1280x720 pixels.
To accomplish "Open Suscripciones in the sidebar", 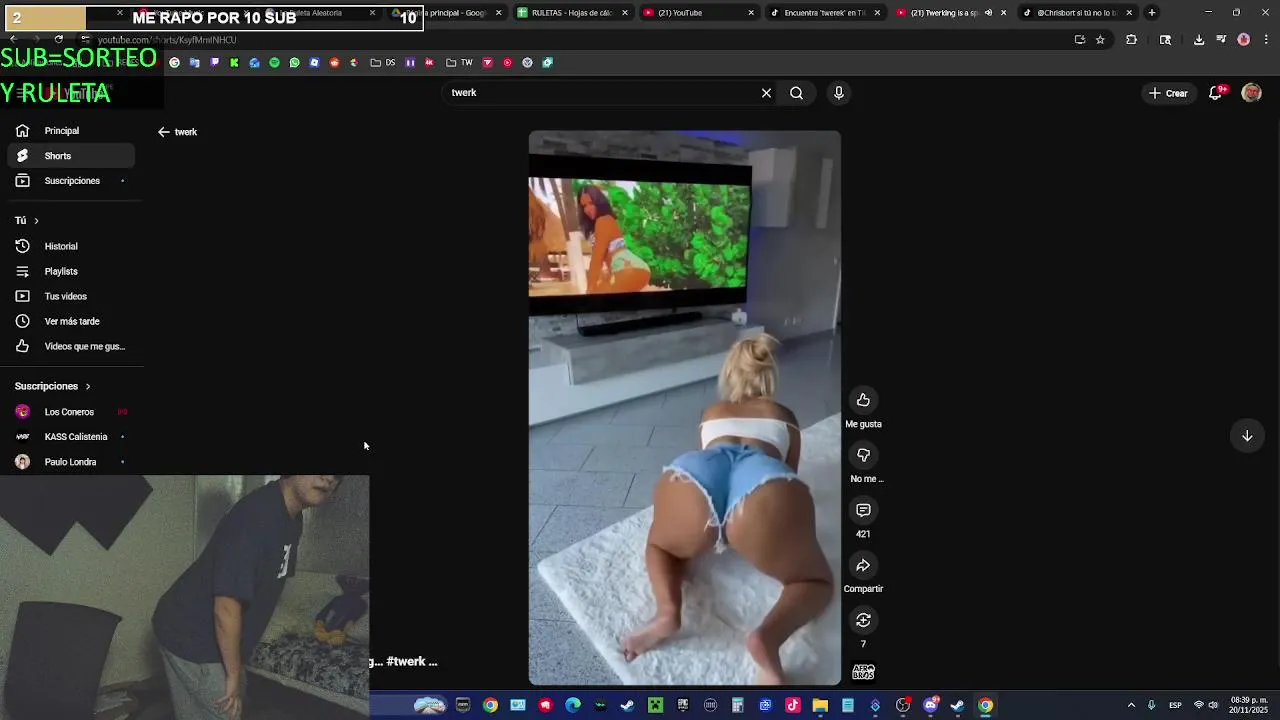I will click(x=70, y=181).
